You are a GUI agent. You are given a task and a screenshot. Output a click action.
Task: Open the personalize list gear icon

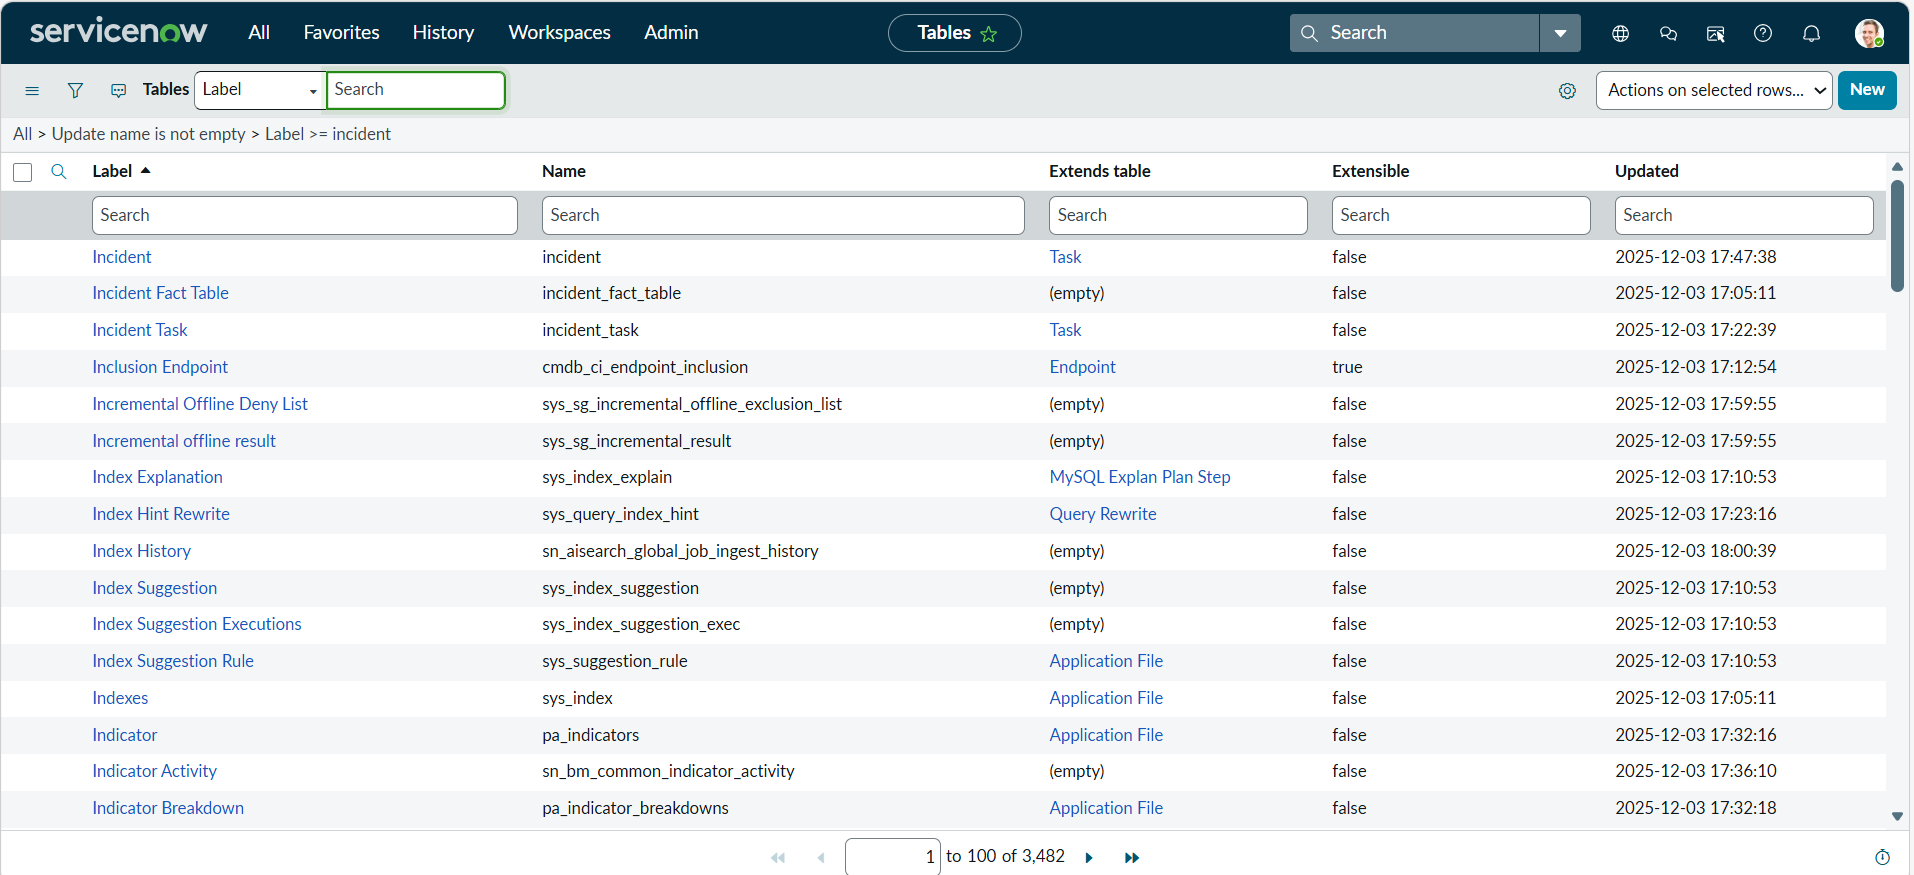tap(1567, 91)
